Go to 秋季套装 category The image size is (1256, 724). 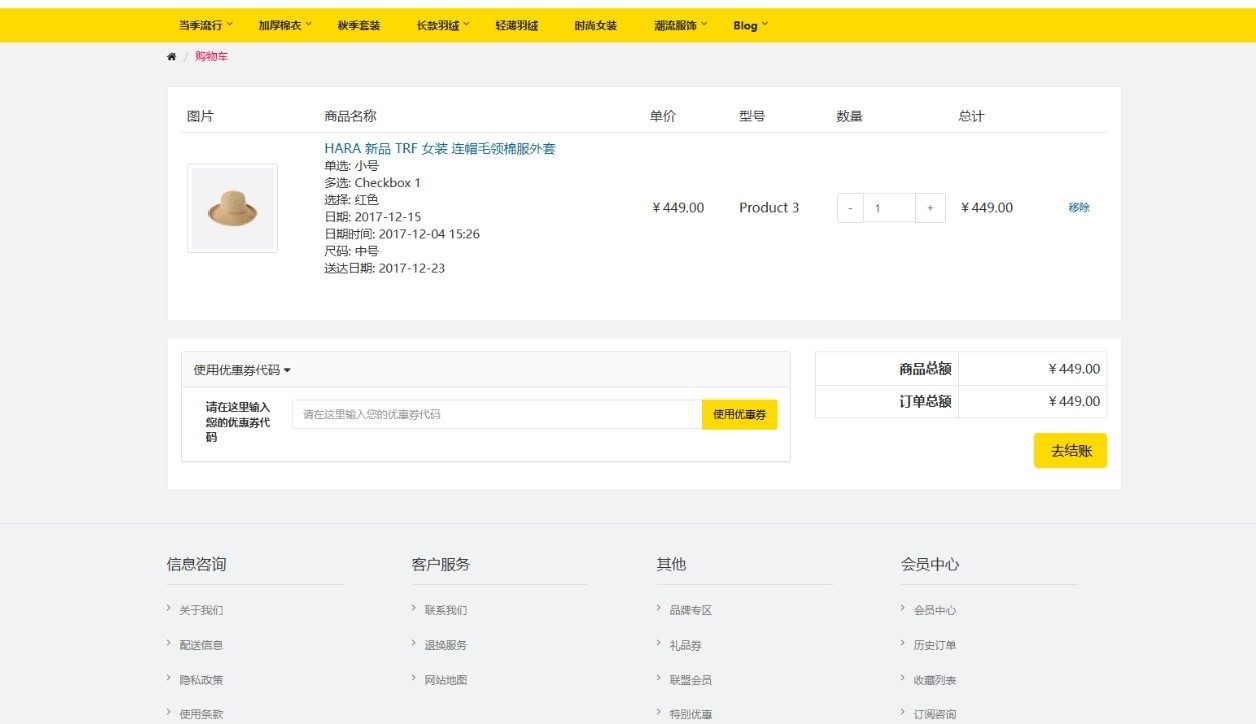pos(358,25)
